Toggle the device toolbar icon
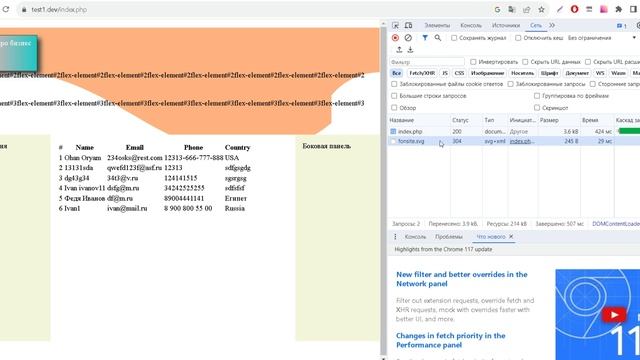The height and width of the screenshot is (360, 640). (x=408, y=25)
